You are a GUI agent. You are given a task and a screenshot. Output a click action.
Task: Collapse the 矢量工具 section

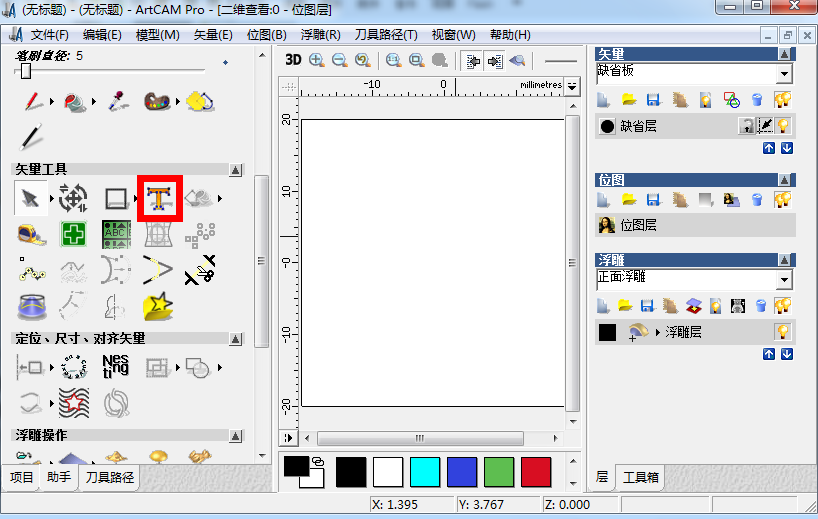[x=235, y=170]
